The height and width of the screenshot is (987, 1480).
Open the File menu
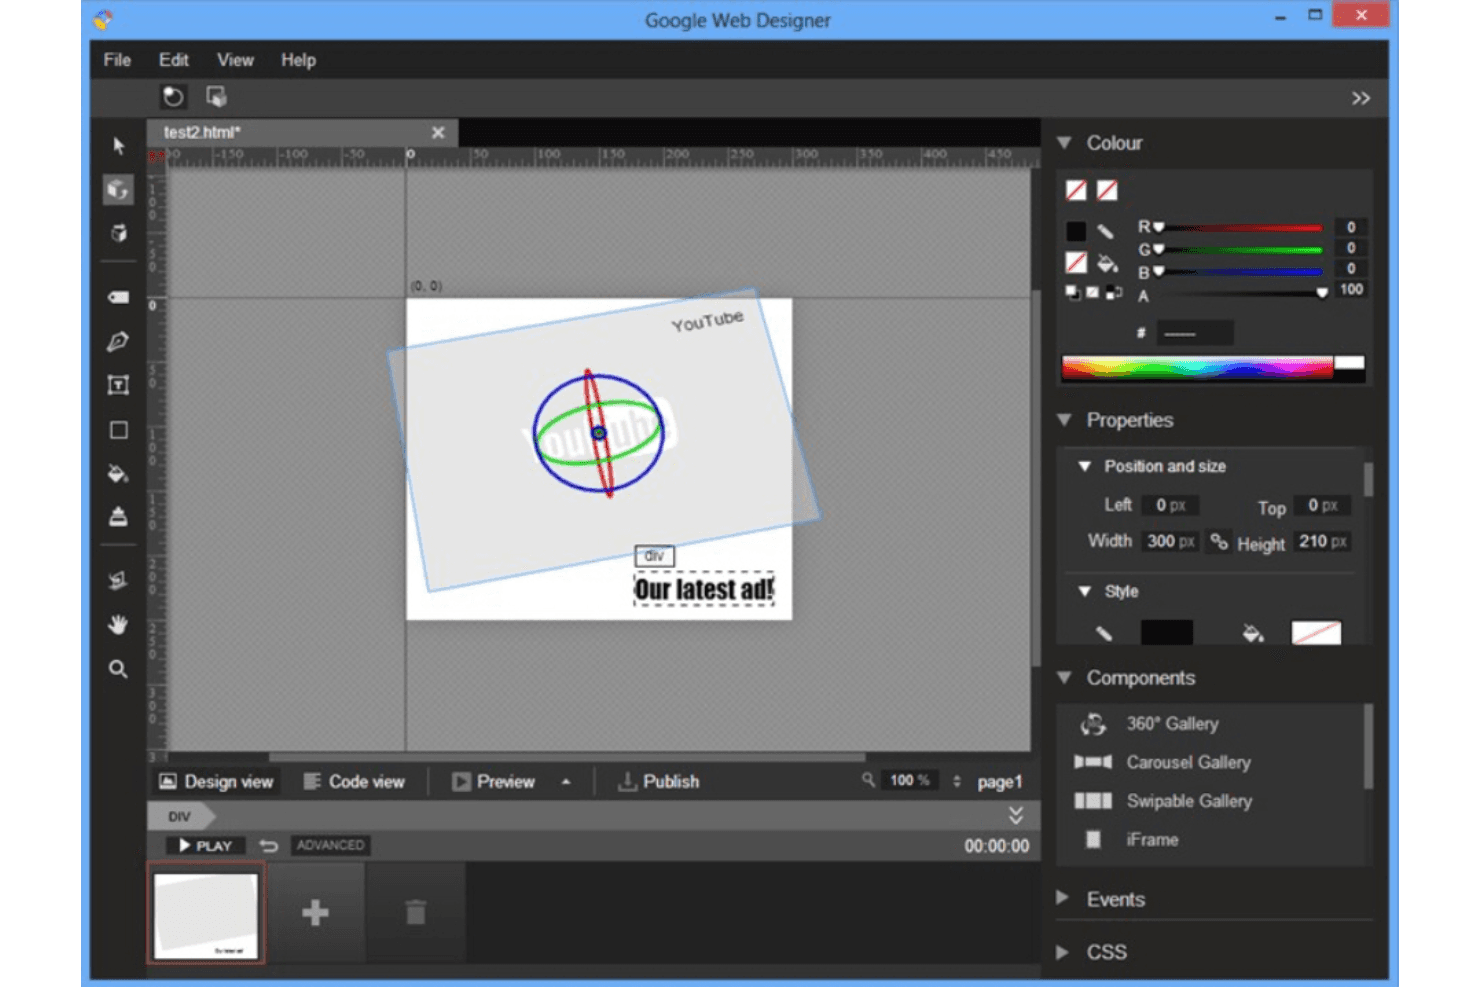(x=117, y=60)
